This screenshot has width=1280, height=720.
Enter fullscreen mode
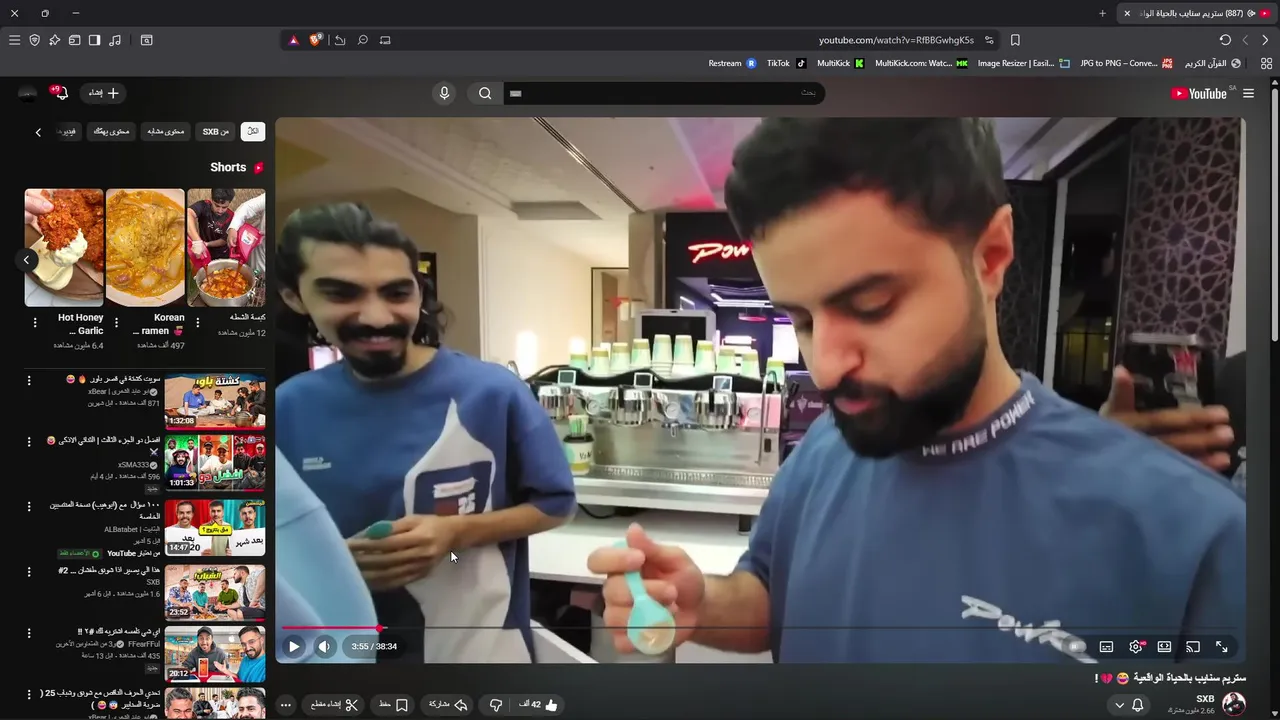point(1221,647)
